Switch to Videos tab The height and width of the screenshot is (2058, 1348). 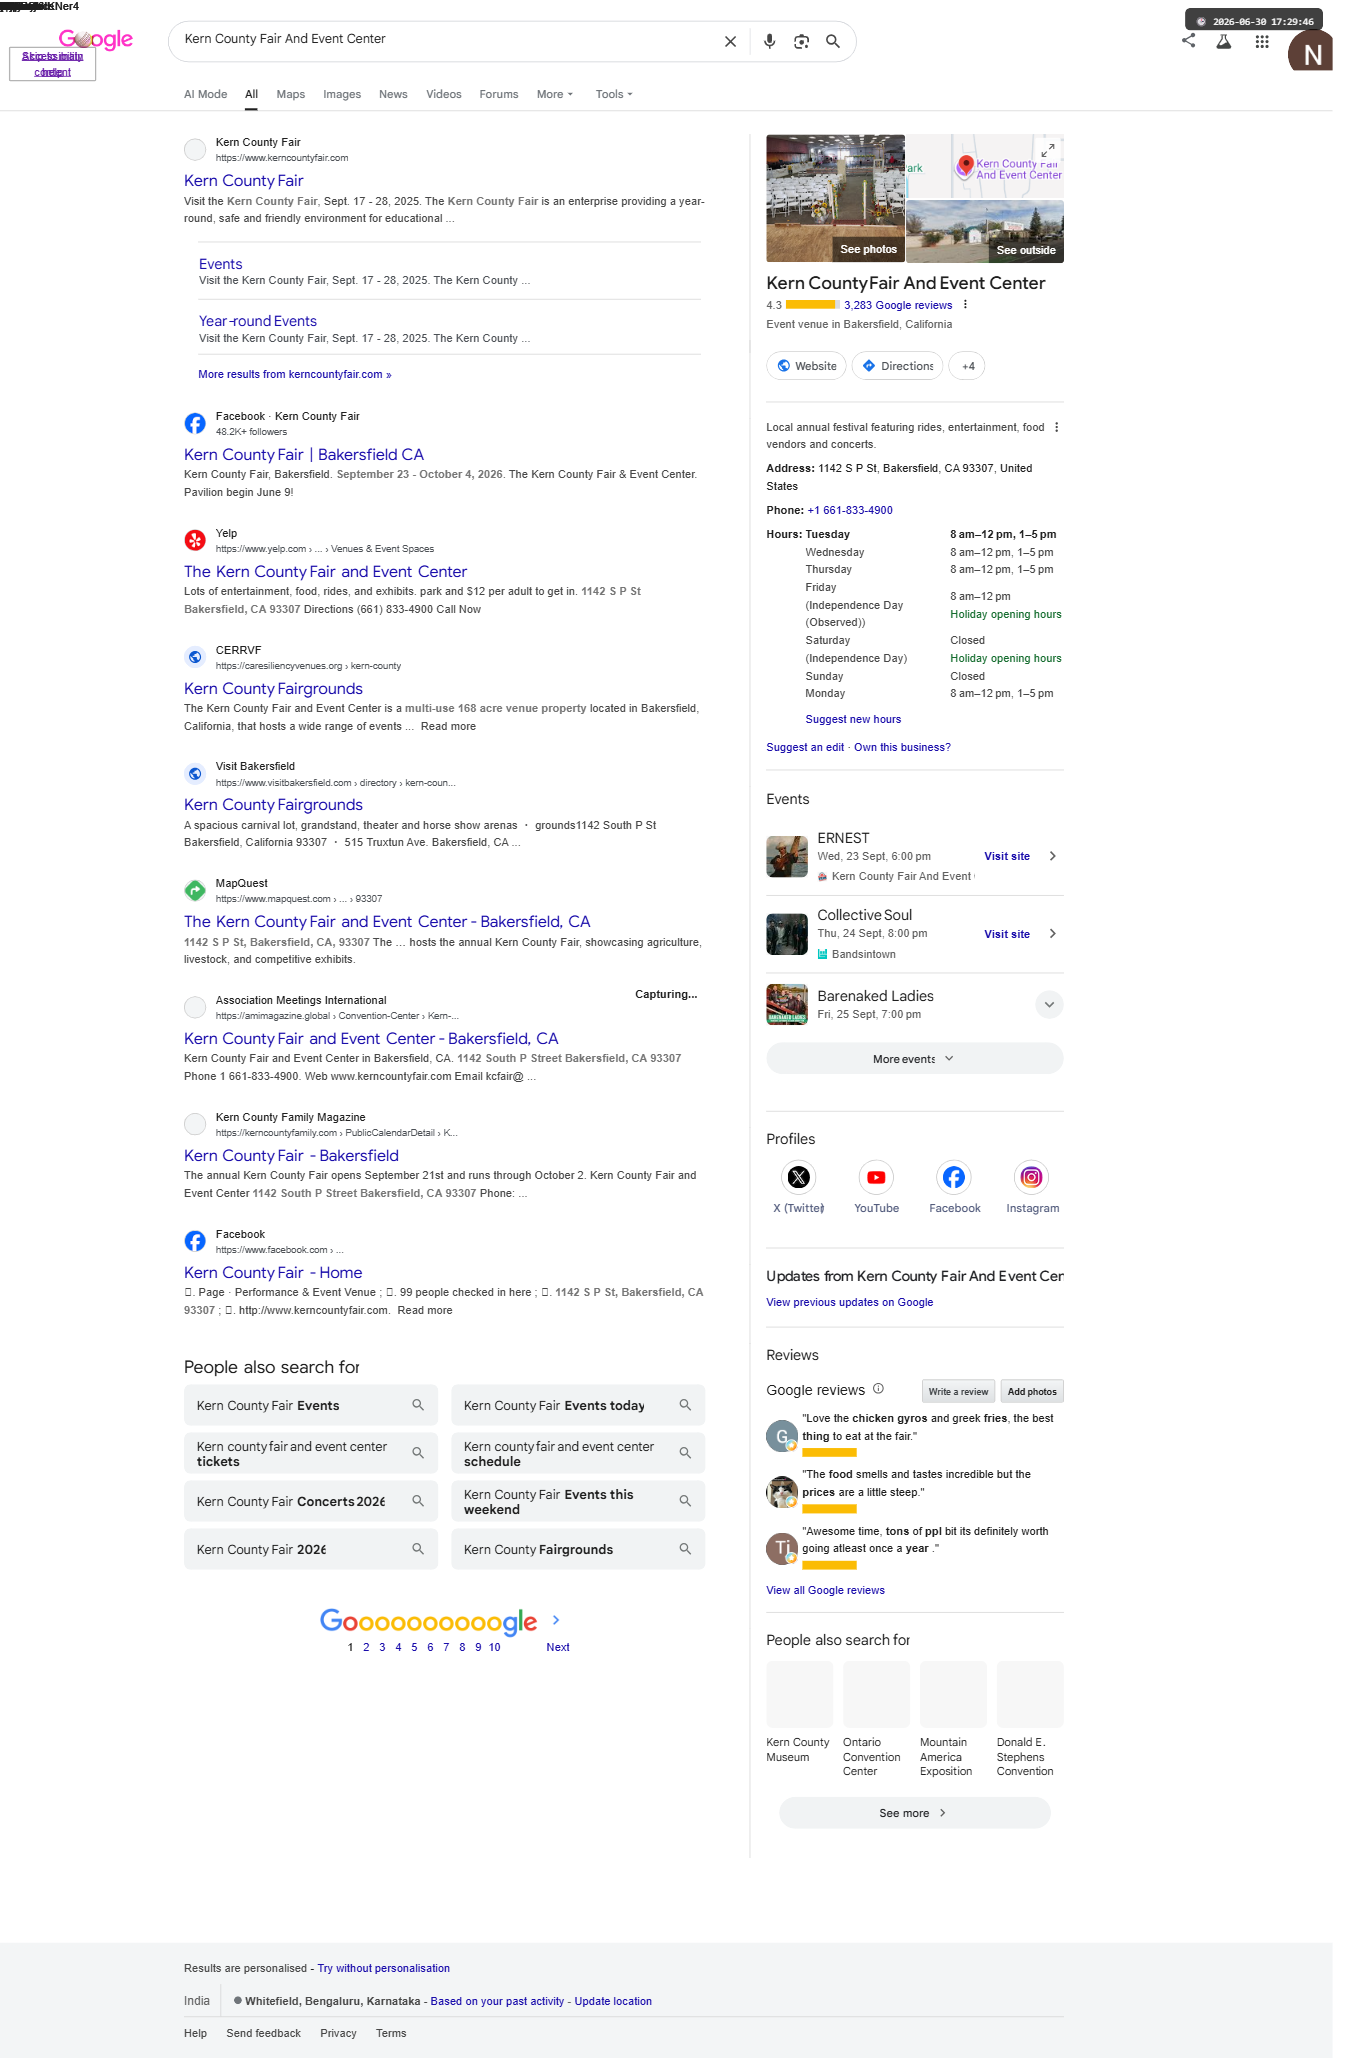(x=444, y=94)
